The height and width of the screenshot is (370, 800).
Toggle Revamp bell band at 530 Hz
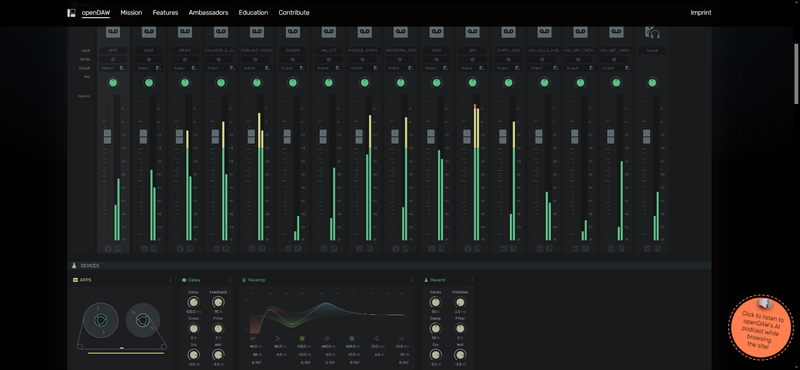tap(302, 338)
